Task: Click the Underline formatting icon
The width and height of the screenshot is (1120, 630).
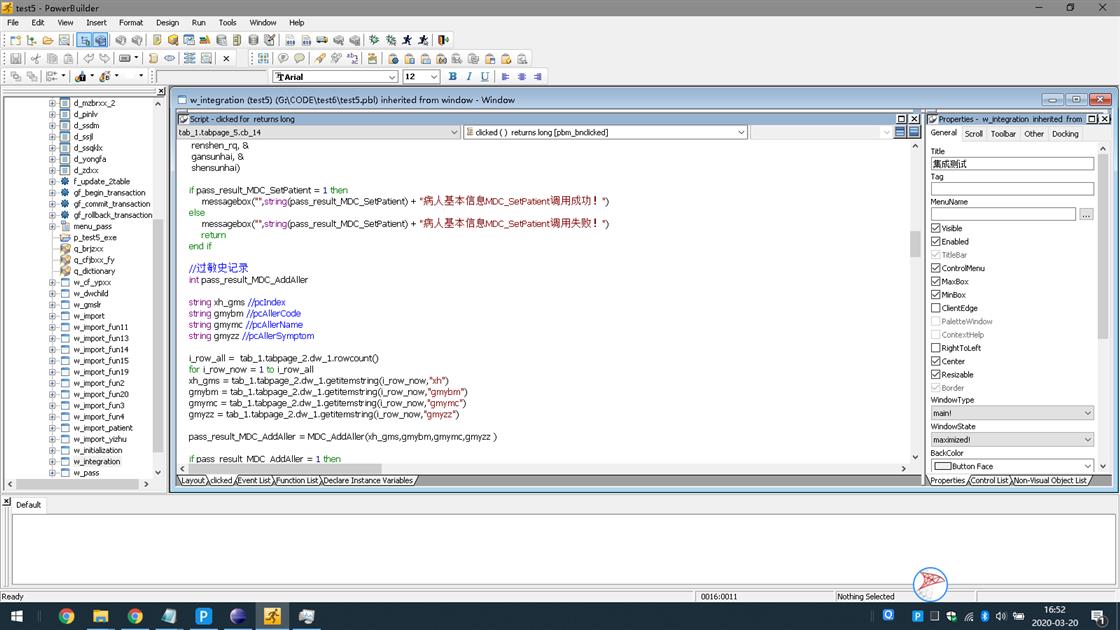Action: (485, 77)
